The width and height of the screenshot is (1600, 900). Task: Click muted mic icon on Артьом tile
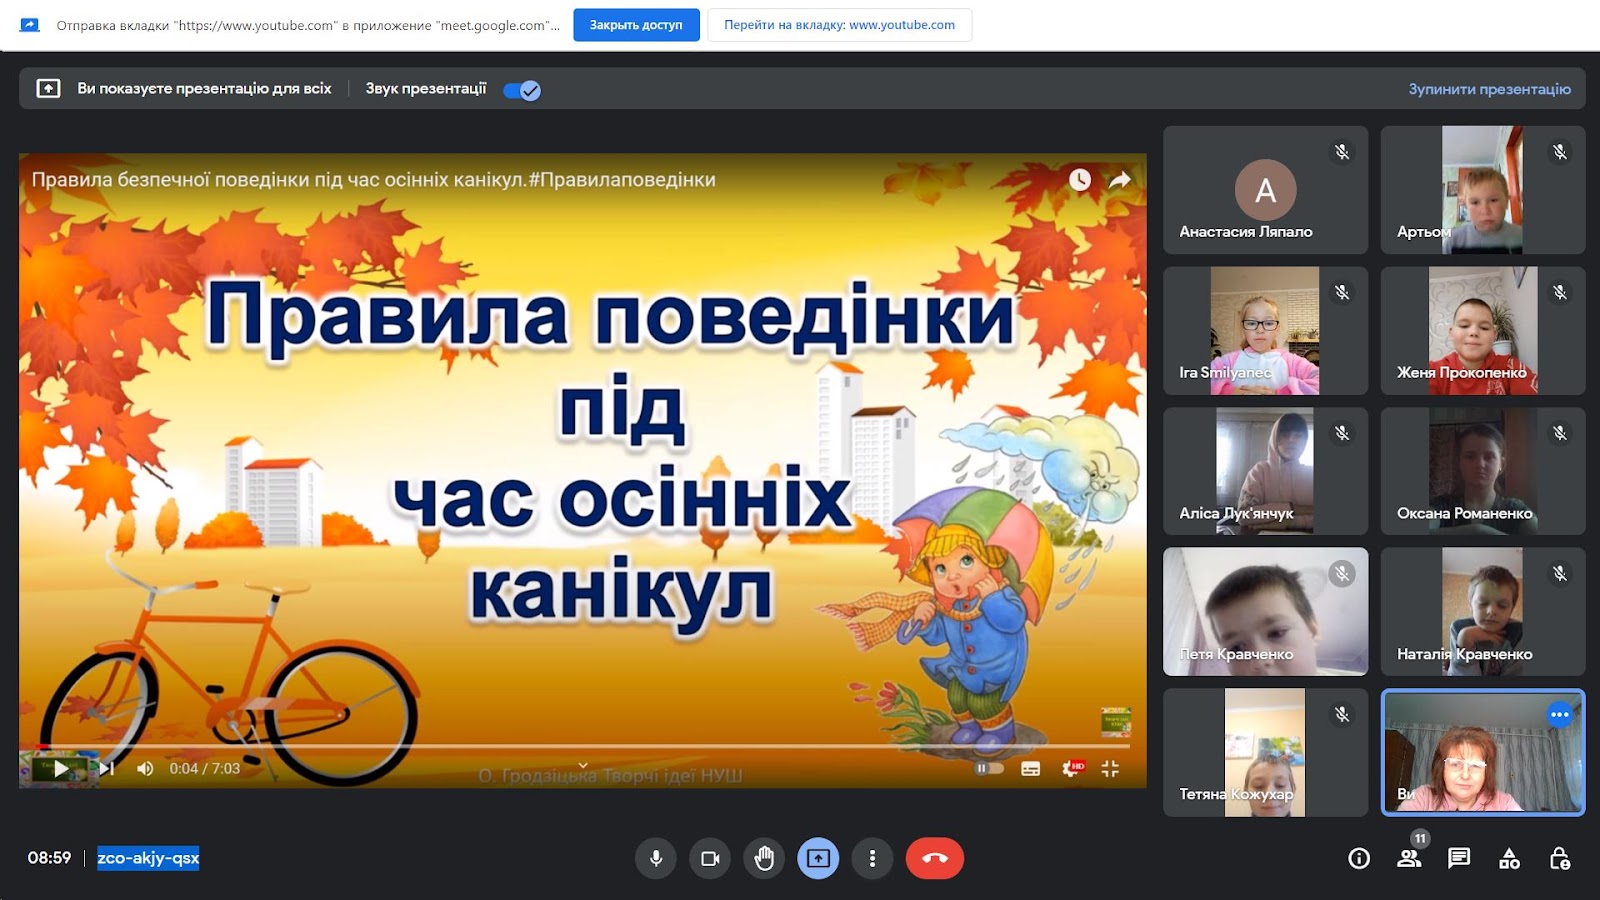click(1560, 152)
